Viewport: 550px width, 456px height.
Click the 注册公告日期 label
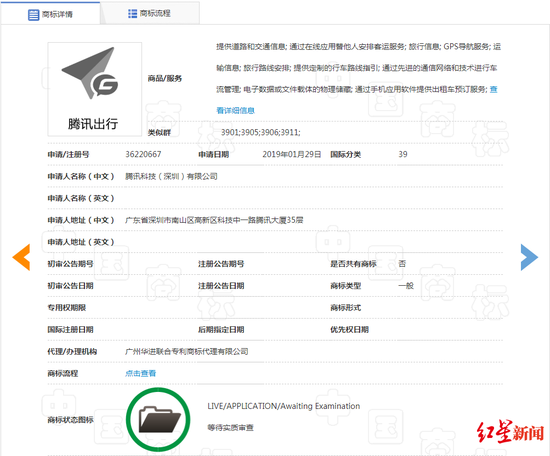pyautogui.click(x=221, y=286)
